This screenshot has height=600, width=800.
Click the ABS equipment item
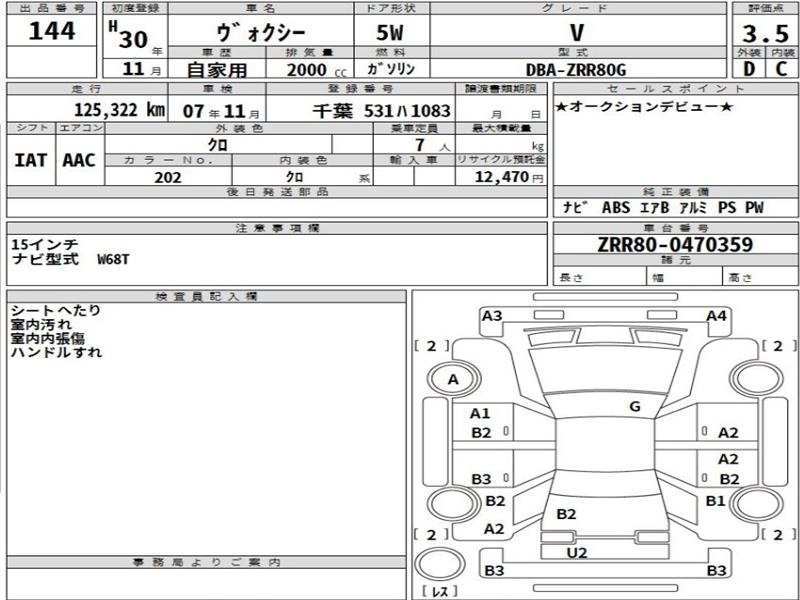click(x=616, y=207)
